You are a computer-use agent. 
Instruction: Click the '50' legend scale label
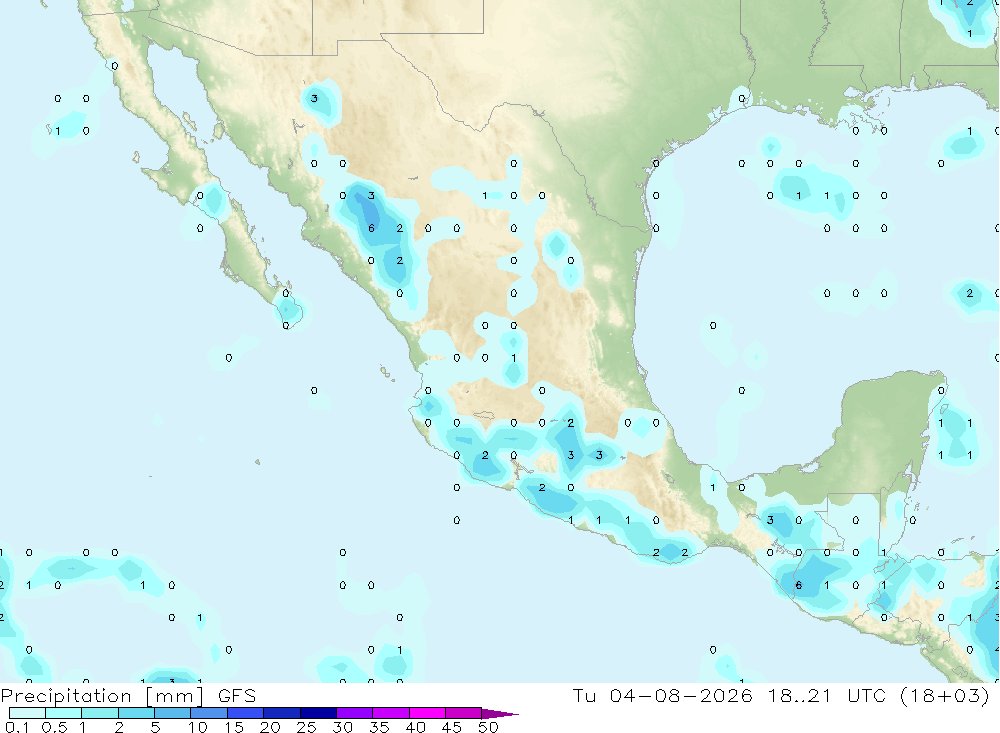(x=488, y=727)
